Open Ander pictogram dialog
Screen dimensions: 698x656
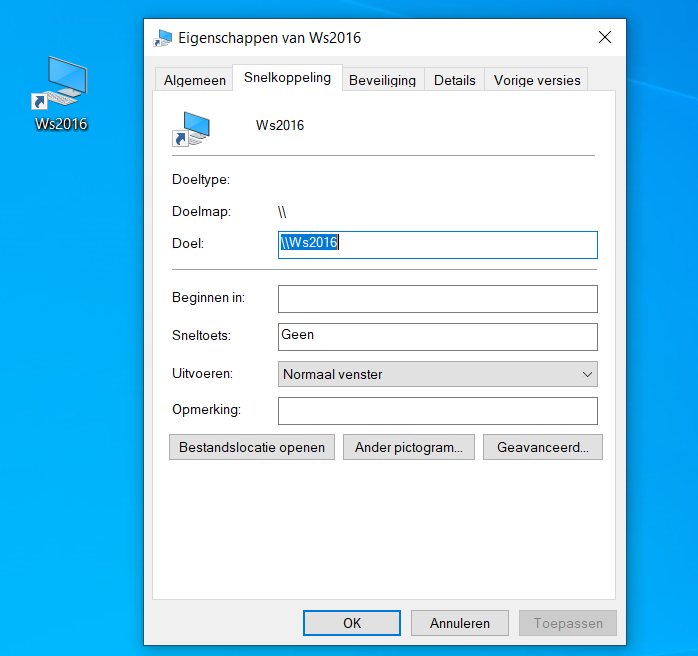pos(408,447)
